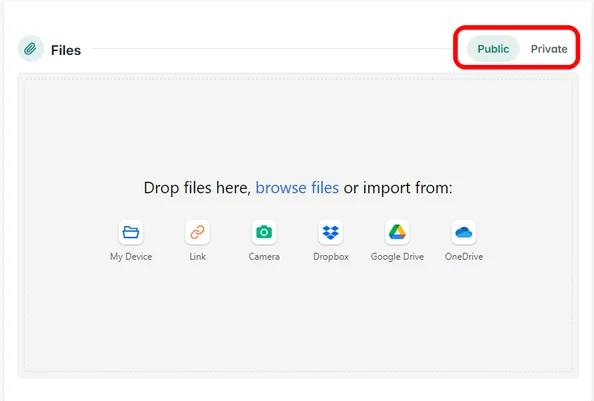Screen dimensions: 594x401
Task: Click the Drop files here text
Action: pyautogui.click(x=197, y=188)
